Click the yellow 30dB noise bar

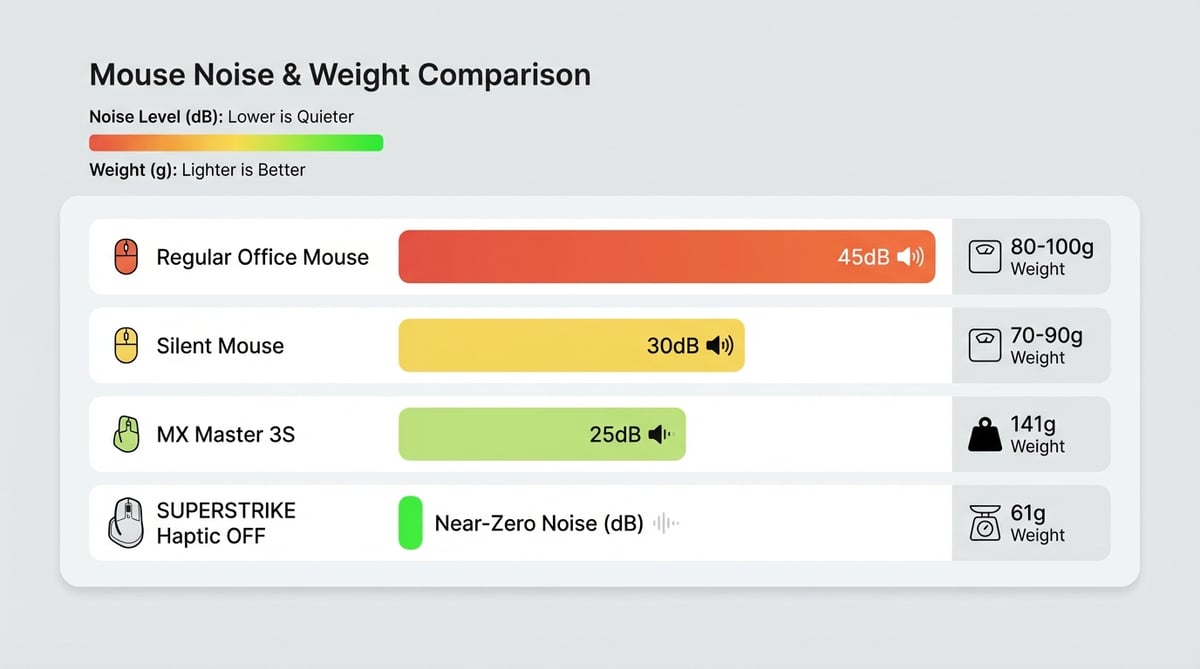click(520, 346)
